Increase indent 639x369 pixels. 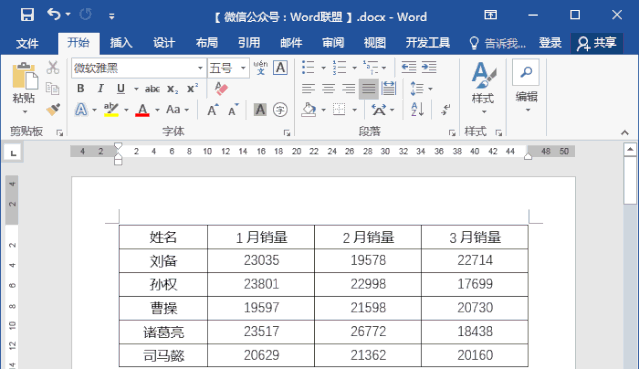[429, 67]
